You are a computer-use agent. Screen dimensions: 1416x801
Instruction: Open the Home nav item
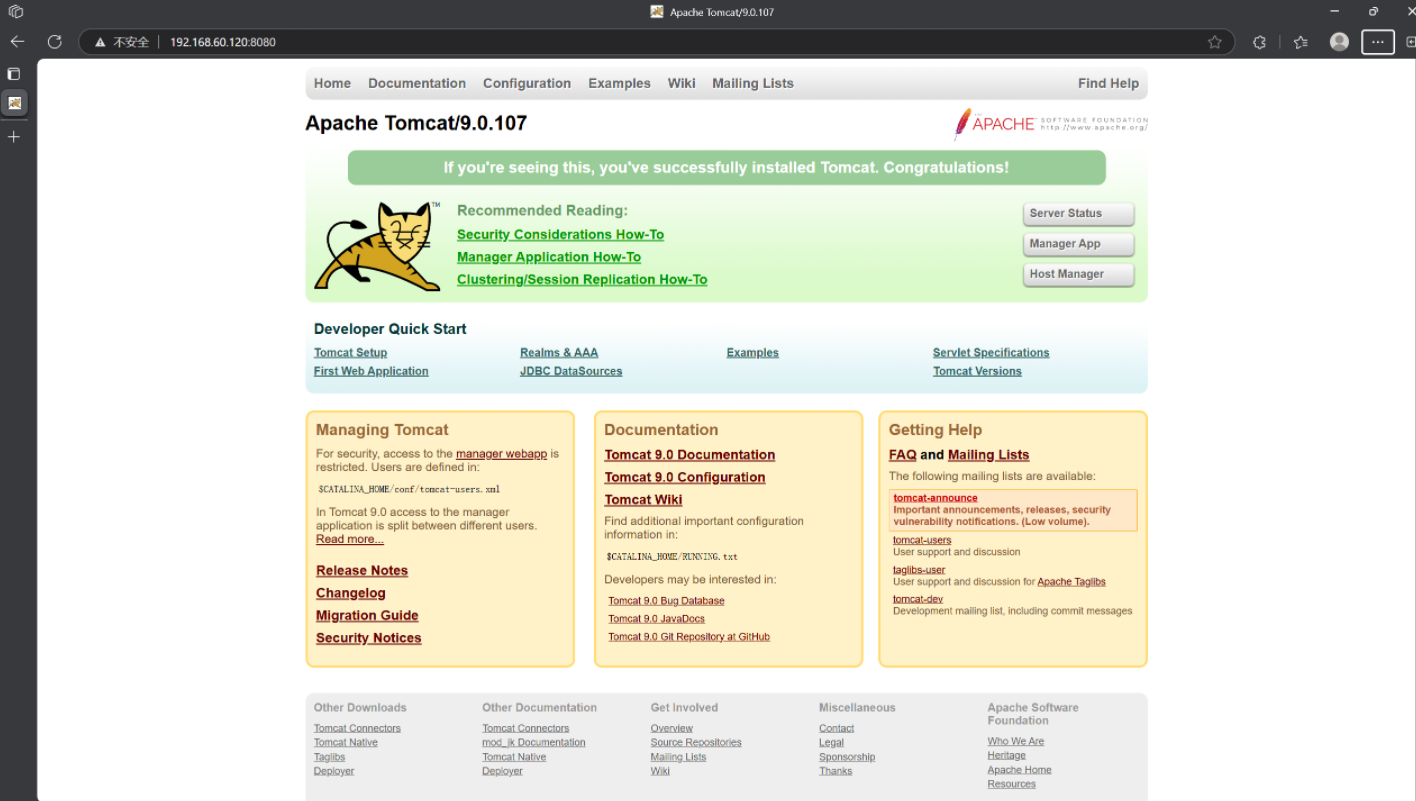332,84
